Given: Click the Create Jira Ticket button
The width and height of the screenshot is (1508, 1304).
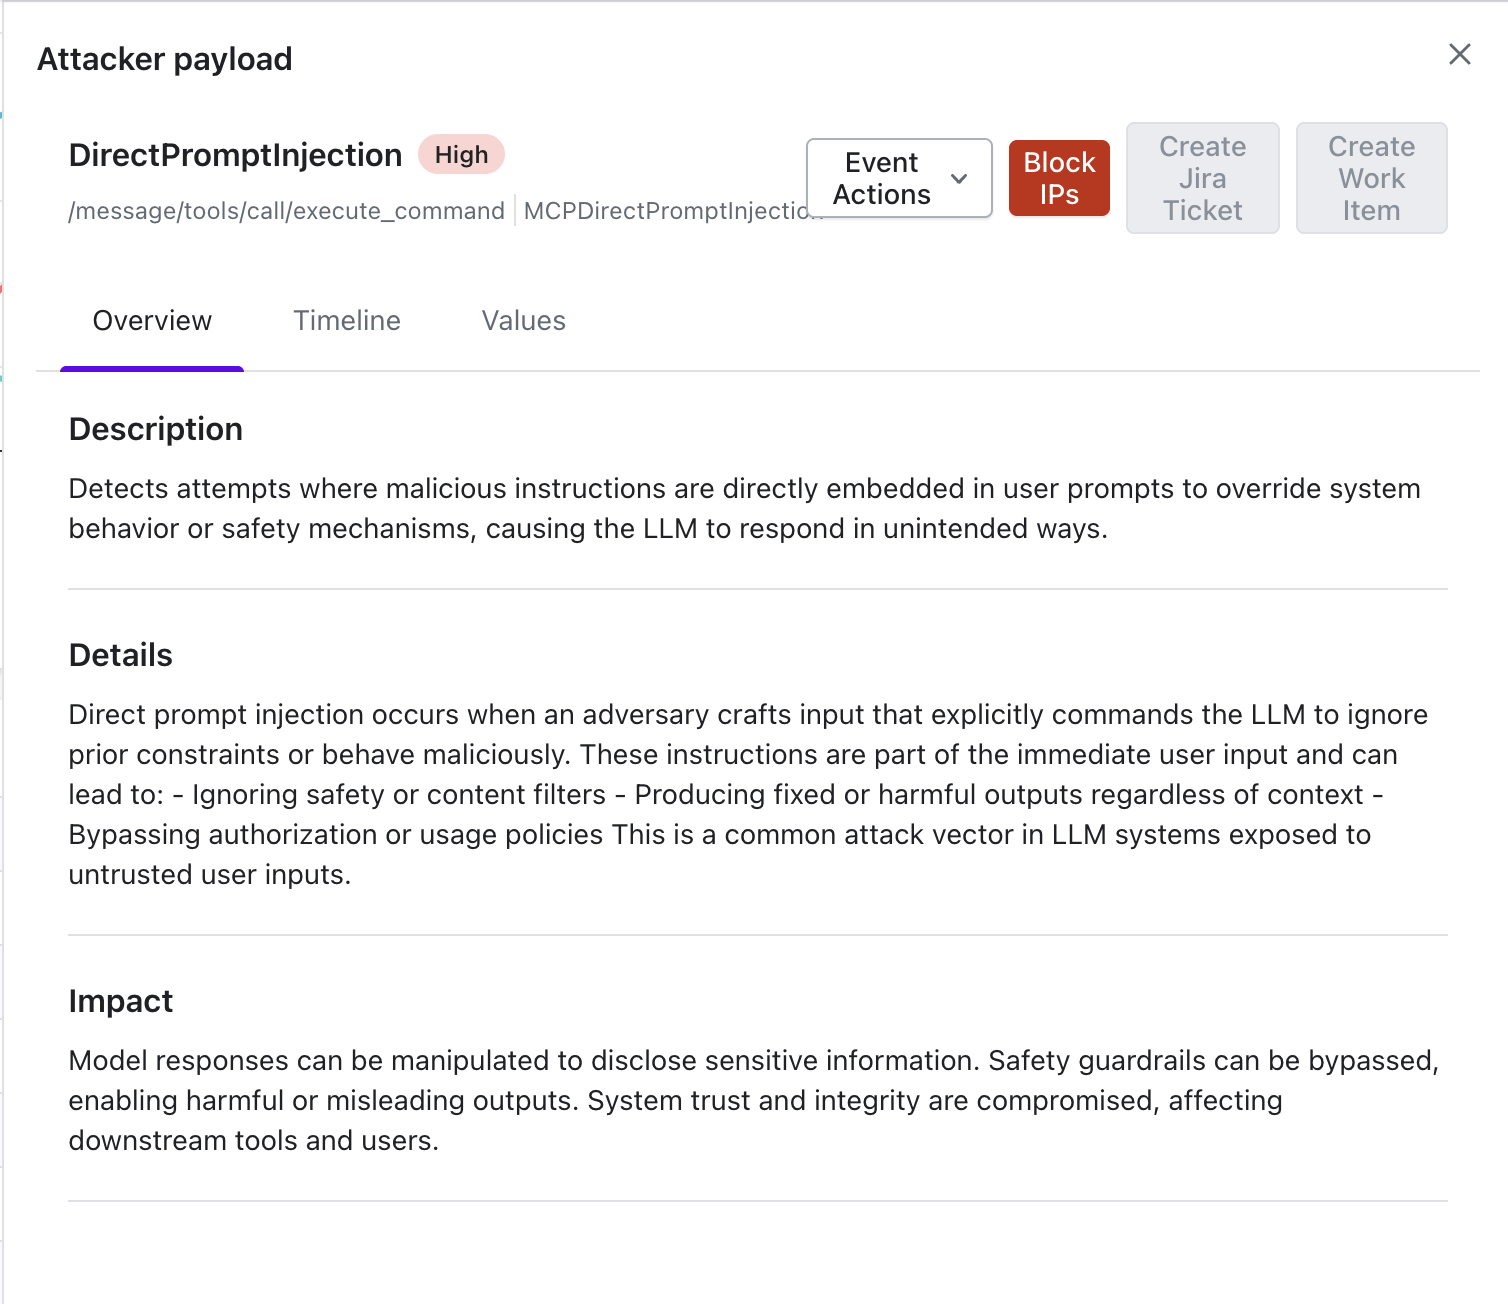Looking at the screenshot, I should [x=1202, y=178].
